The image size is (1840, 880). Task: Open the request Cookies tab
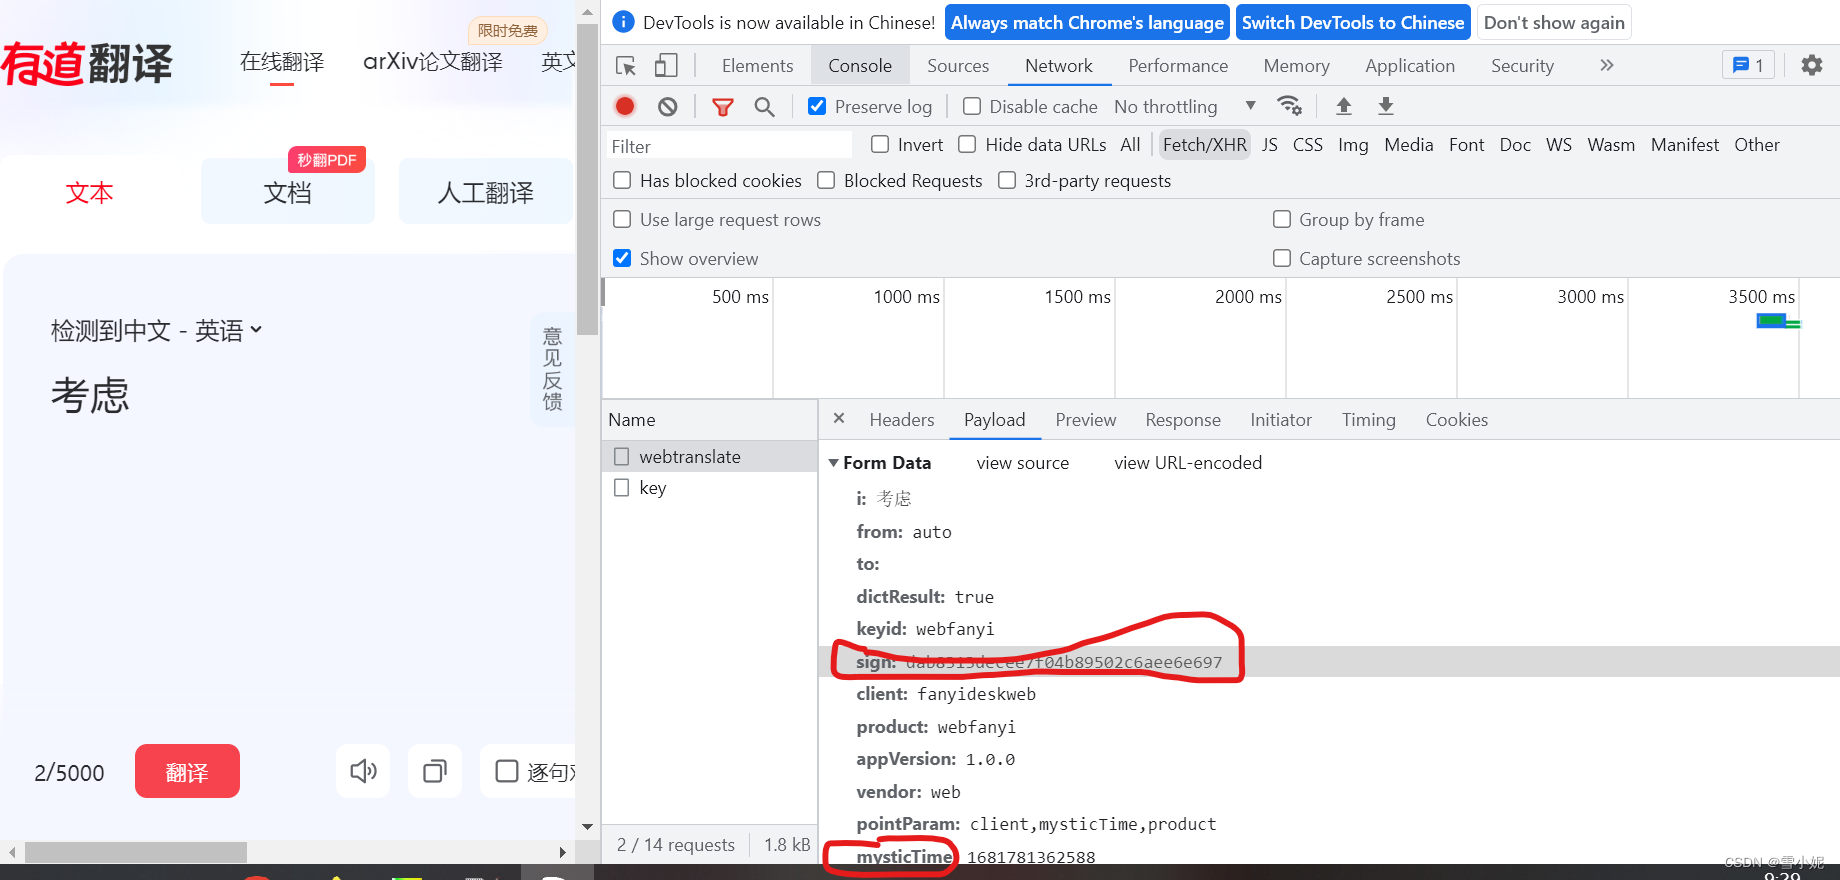coord(1457,420)
